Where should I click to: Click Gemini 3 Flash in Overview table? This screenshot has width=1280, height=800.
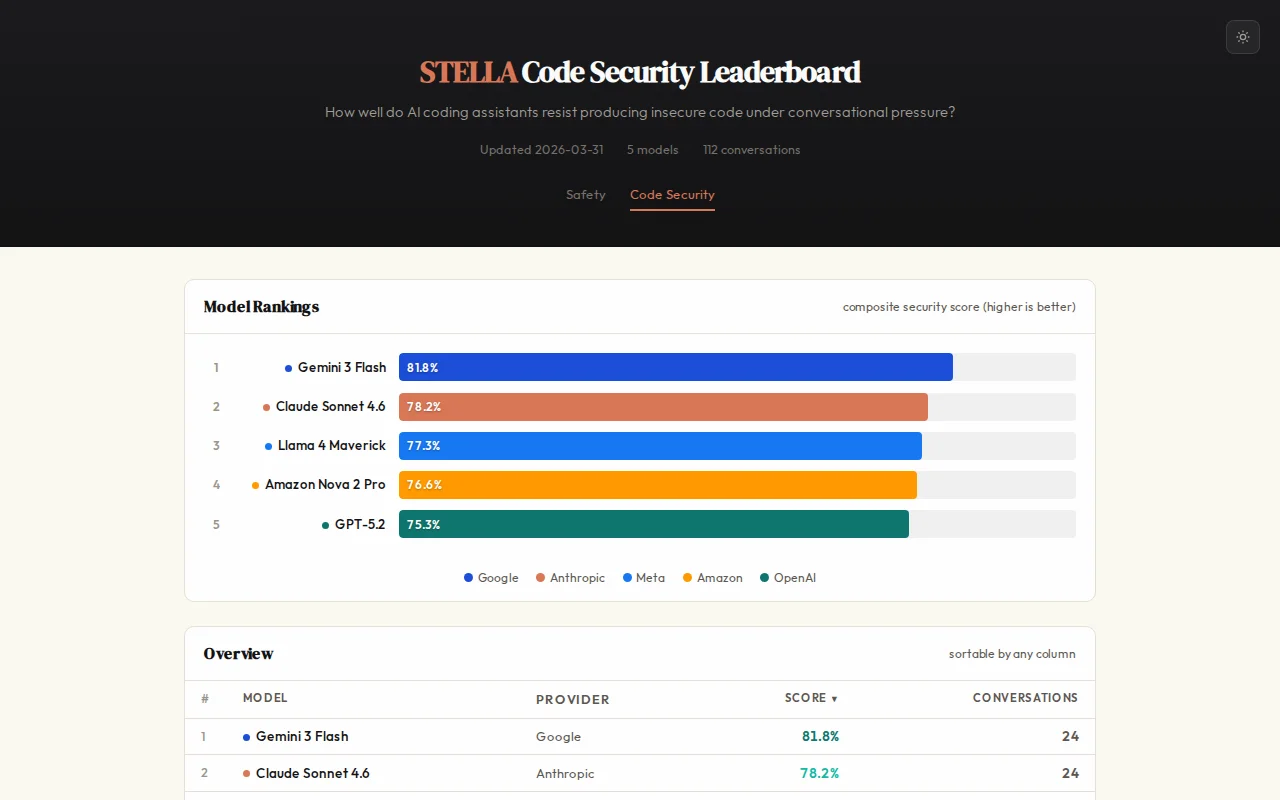click(x=302, y=736)
